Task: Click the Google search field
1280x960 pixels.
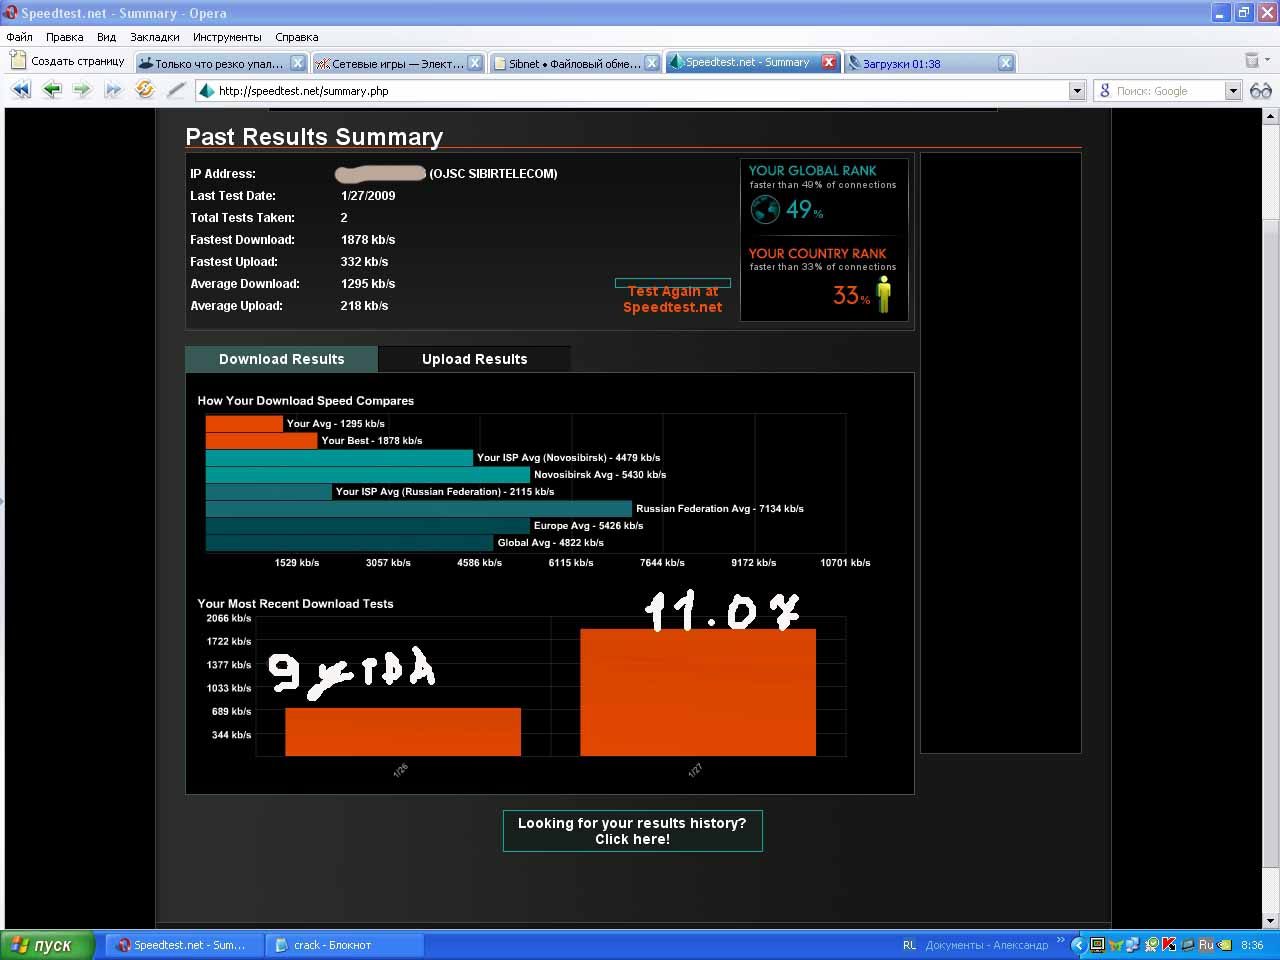Action: [x=1168, y=91]
